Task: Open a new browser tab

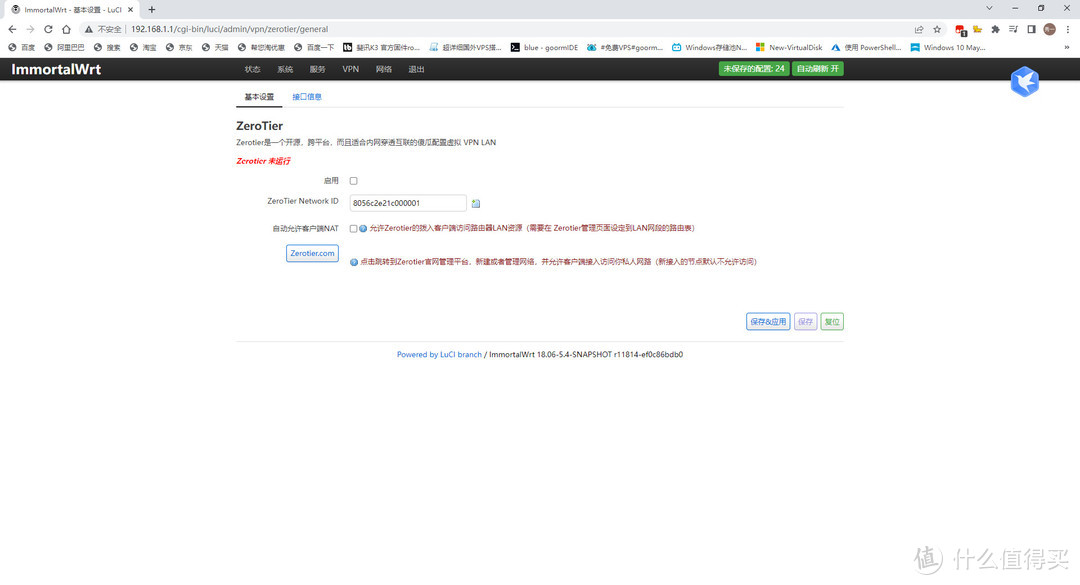Action: (152, 9)
